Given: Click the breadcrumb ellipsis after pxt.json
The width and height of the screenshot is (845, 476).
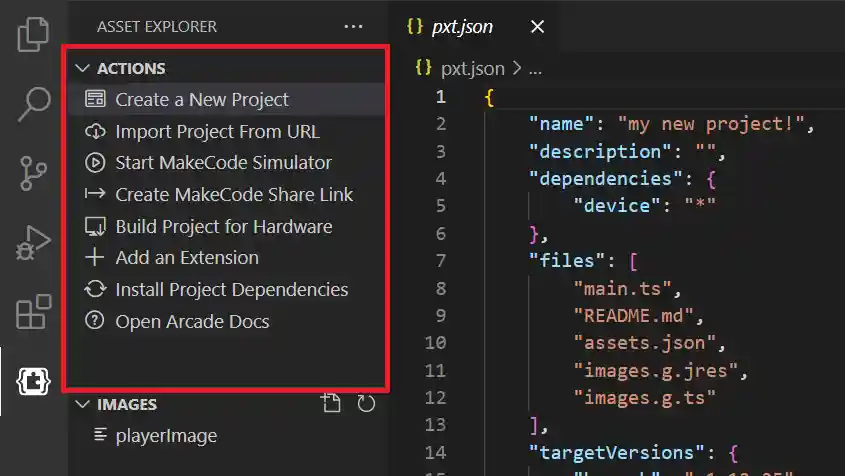Looking at the screenshot, I should point(535,70).
